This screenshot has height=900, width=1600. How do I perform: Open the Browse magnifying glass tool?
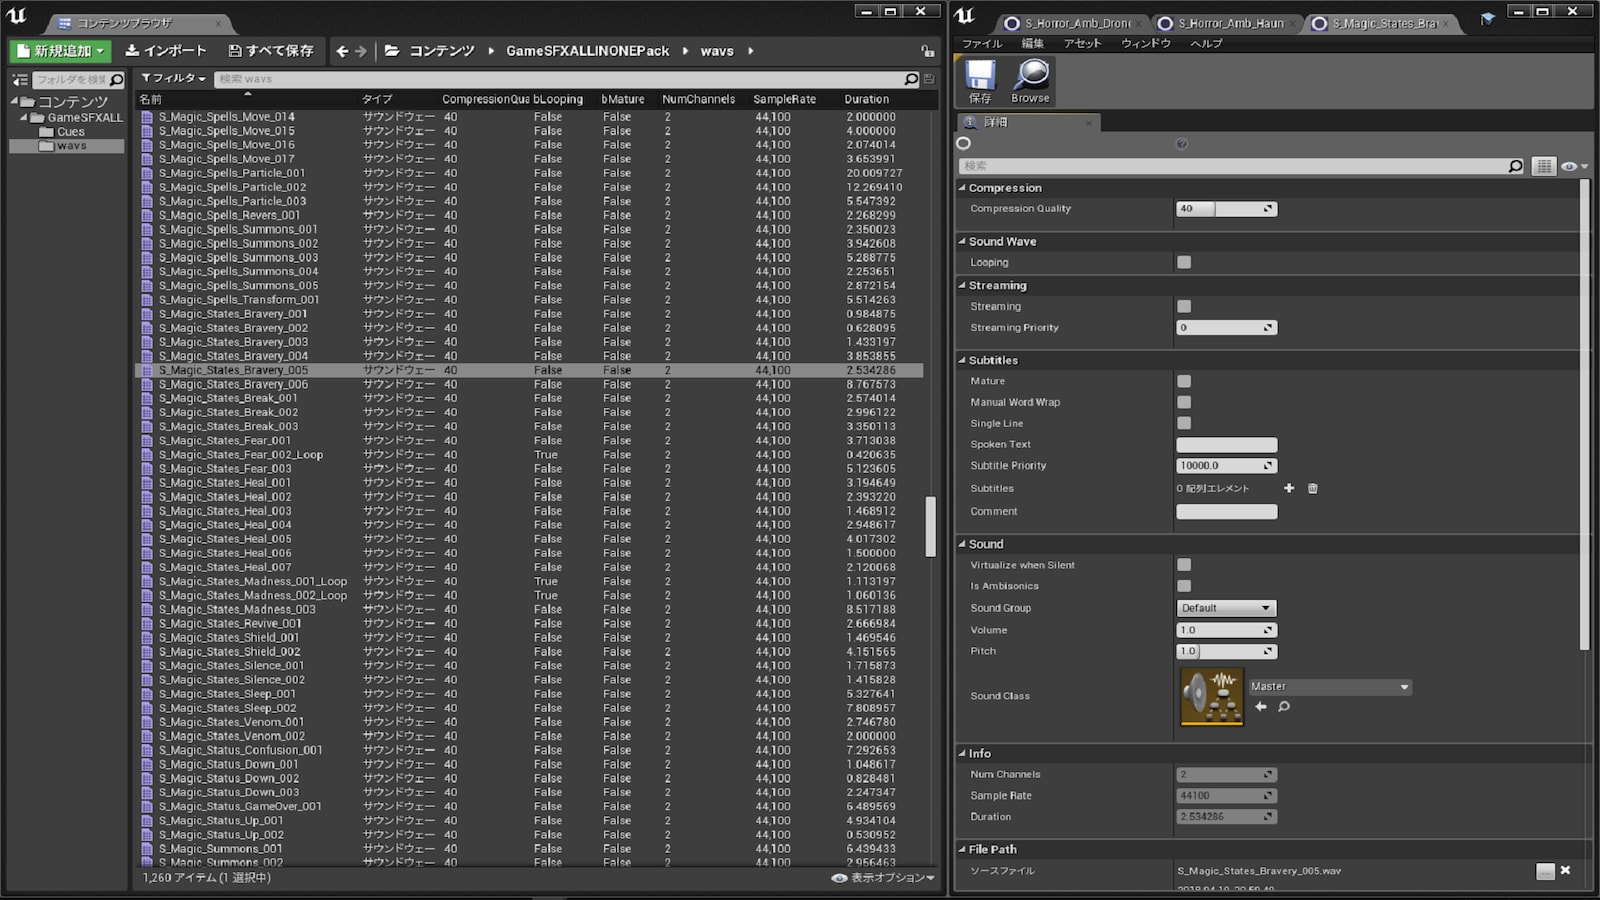1029,80
